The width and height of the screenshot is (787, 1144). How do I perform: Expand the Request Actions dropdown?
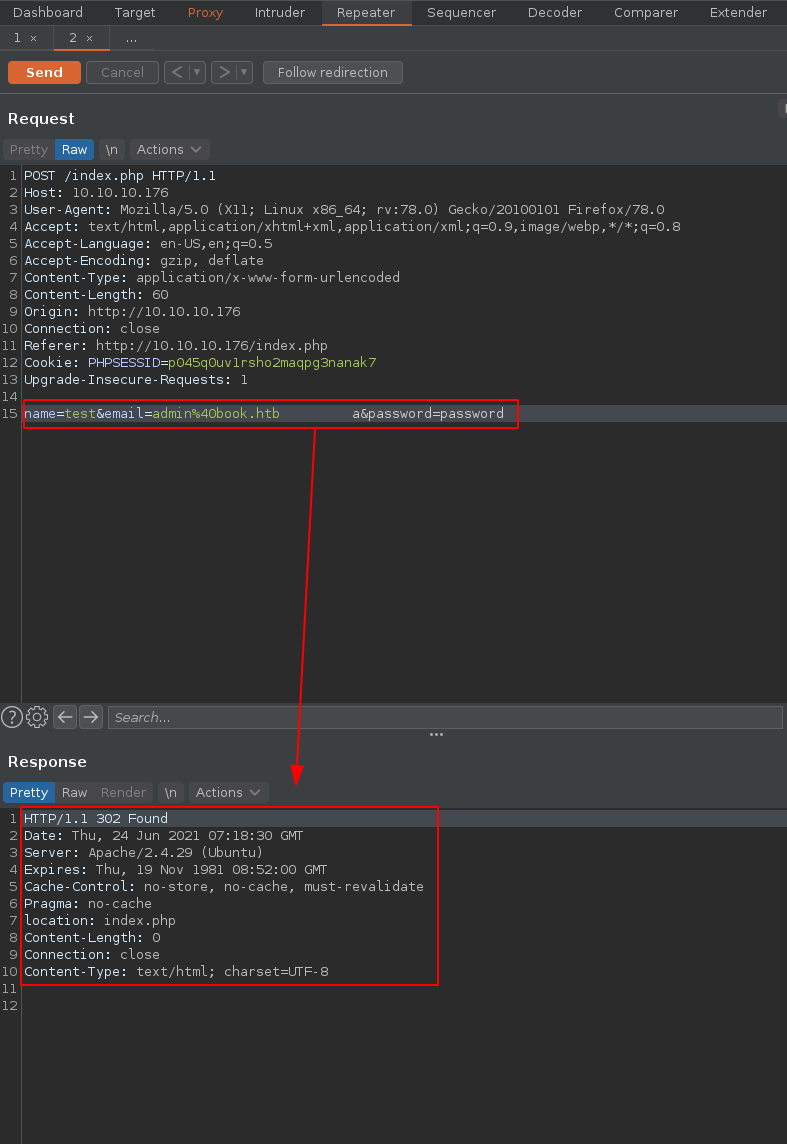point(169,149)
